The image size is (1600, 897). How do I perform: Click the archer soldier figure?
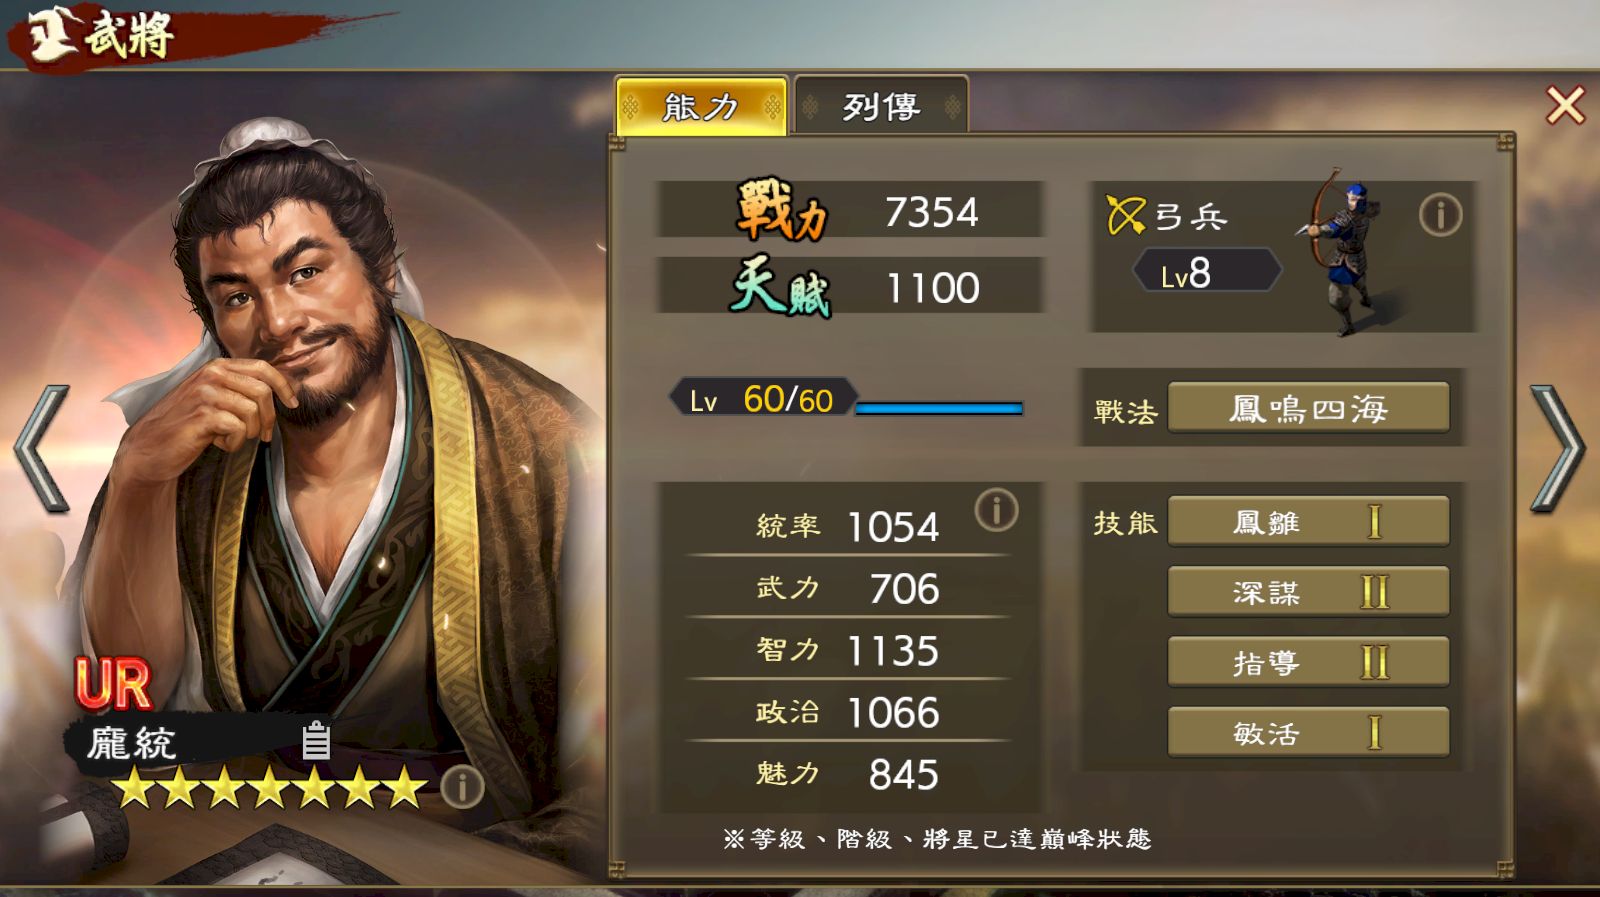coord(1345,252)
